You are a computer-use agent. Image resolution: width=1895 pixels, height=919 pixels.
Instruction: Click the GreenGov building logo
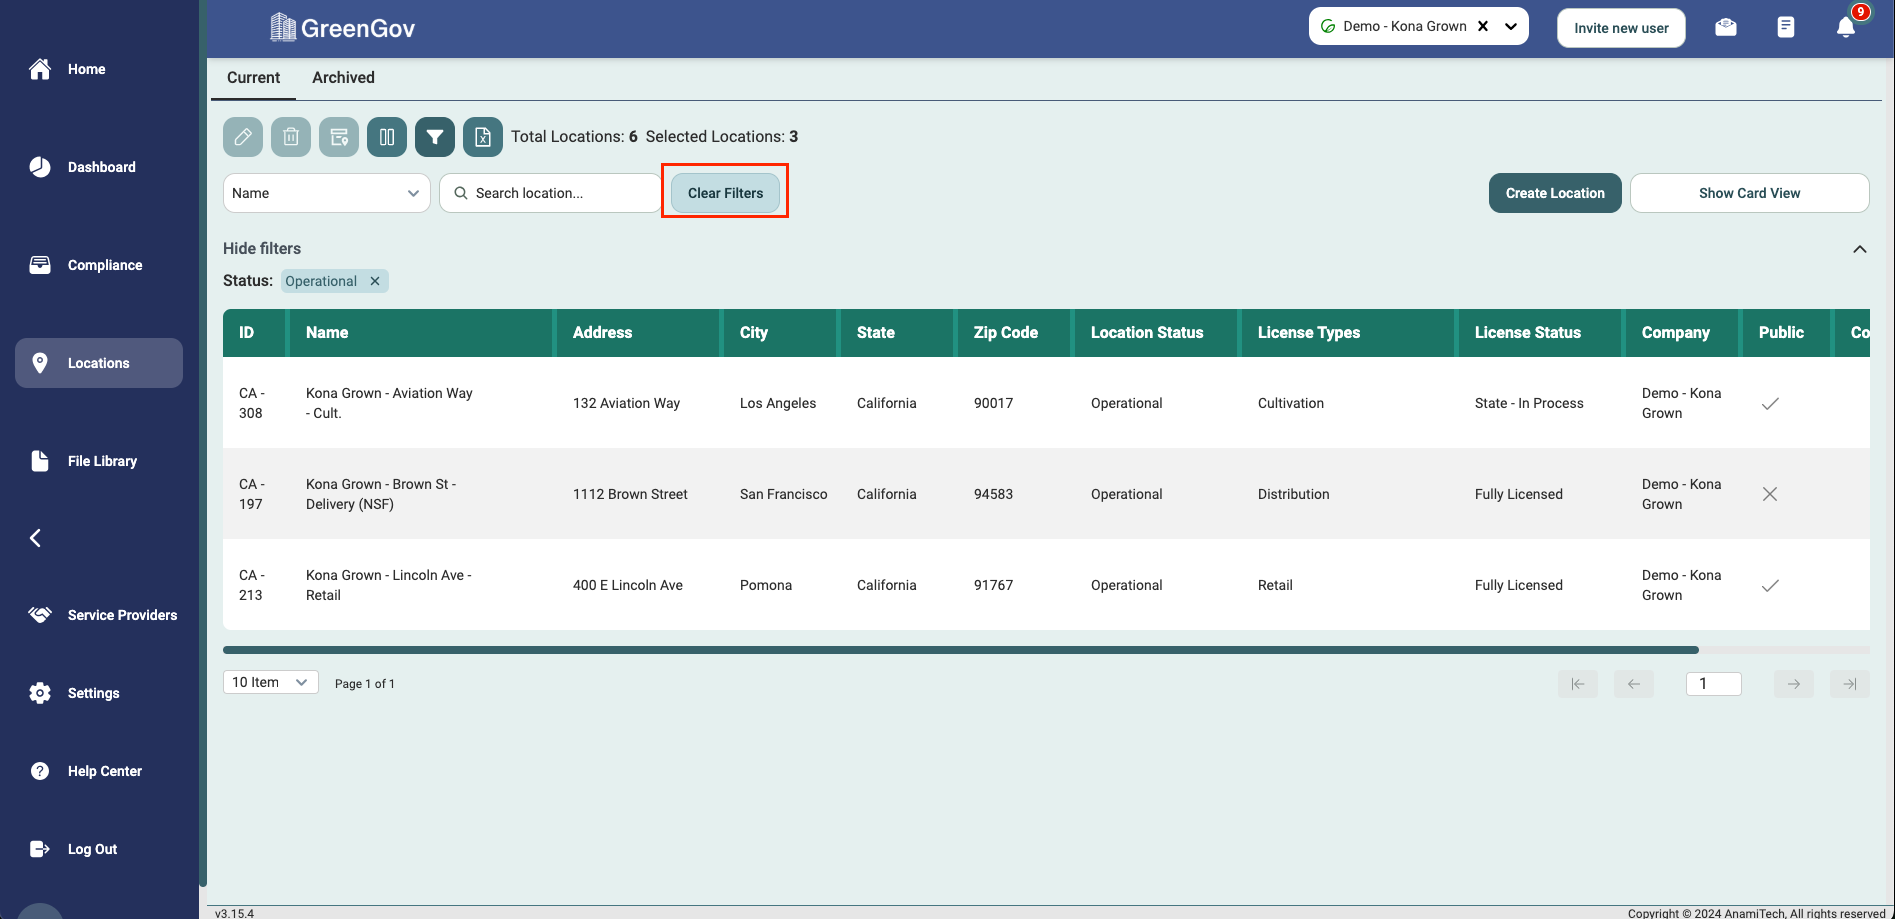[x=283, y=27]
